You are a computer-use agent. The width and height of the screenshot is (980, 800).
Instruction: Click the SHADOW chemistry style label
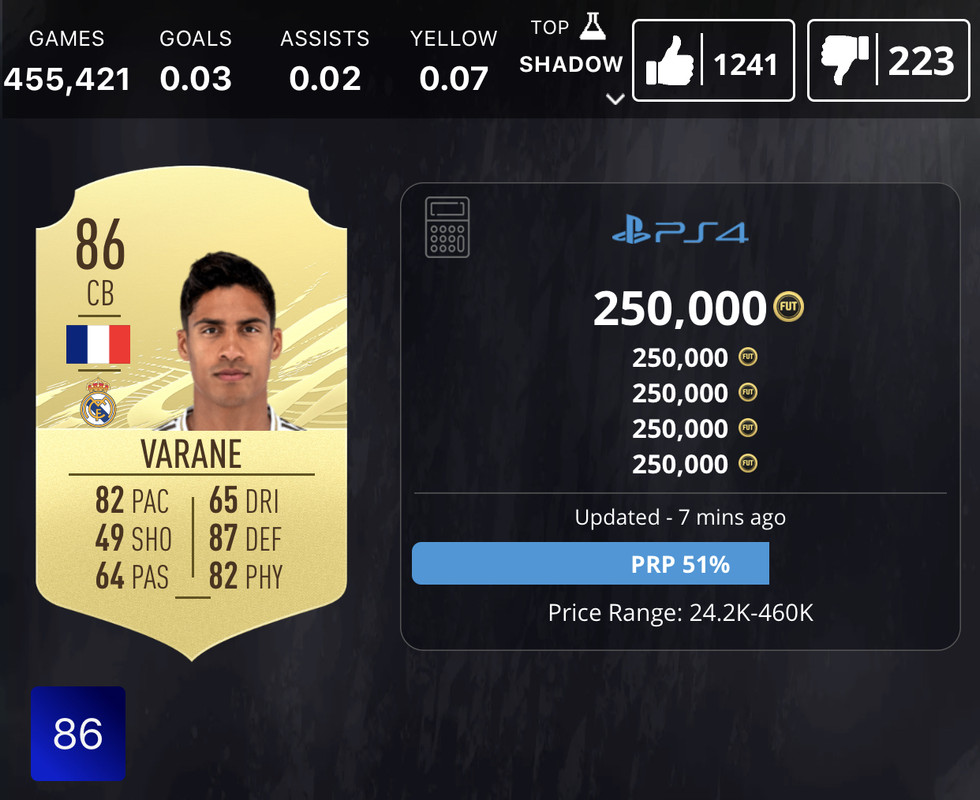pyautogui.click(x=571, y=64)
